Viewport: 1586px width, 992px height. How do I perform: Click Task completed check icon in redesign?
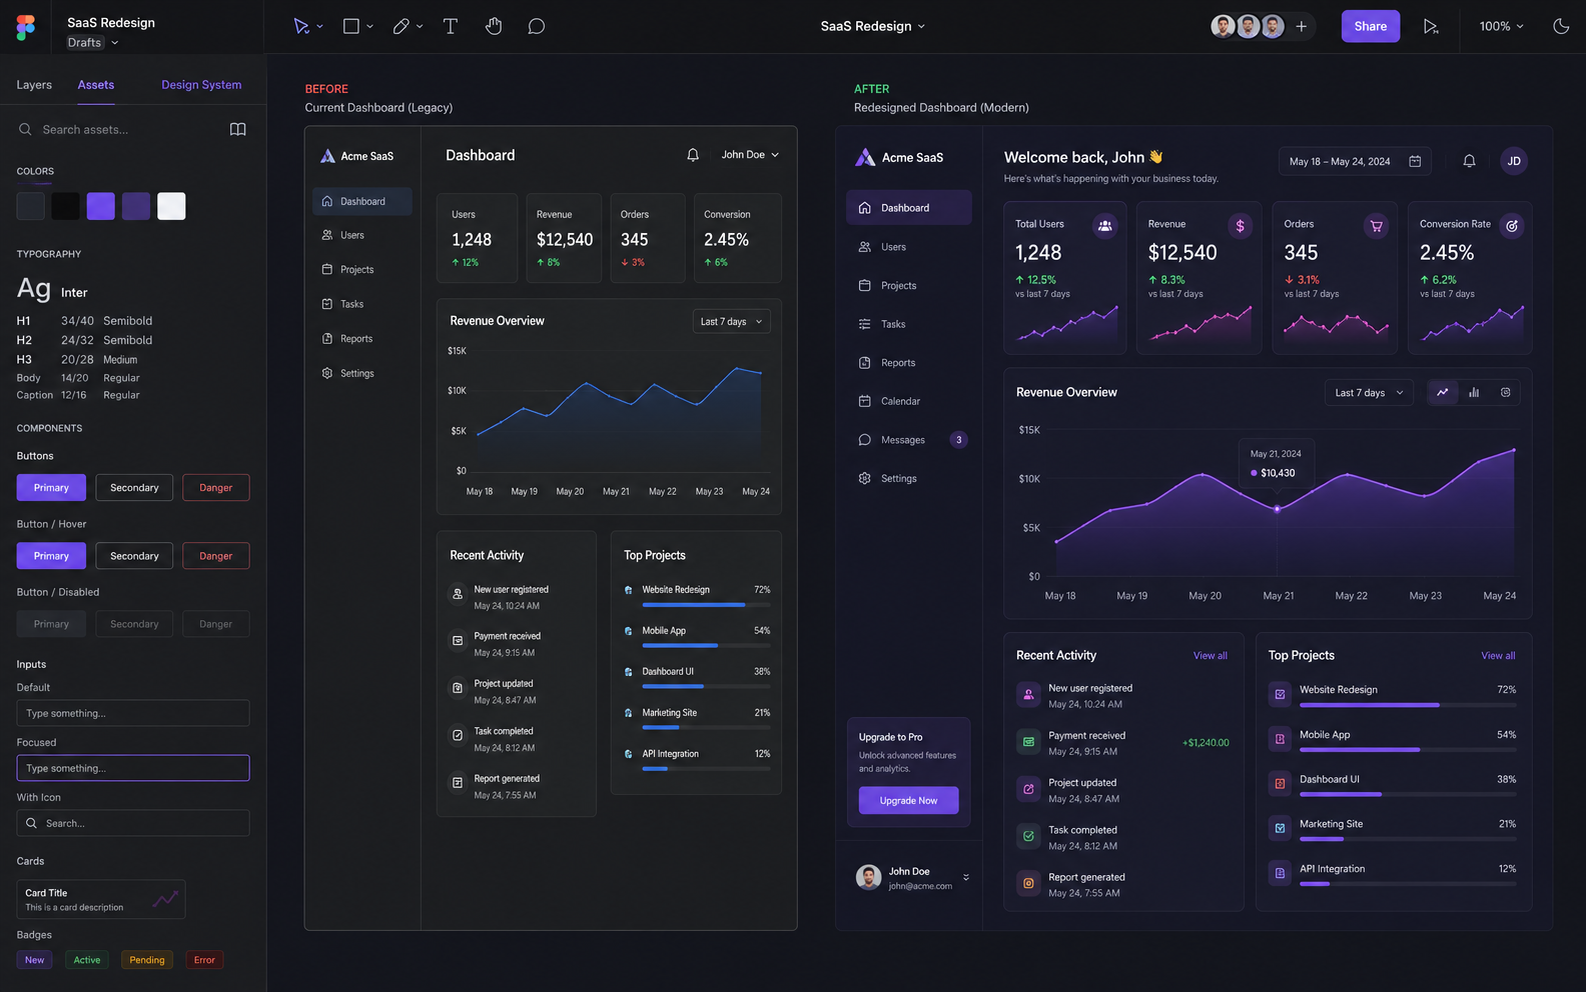(1028, 836)
